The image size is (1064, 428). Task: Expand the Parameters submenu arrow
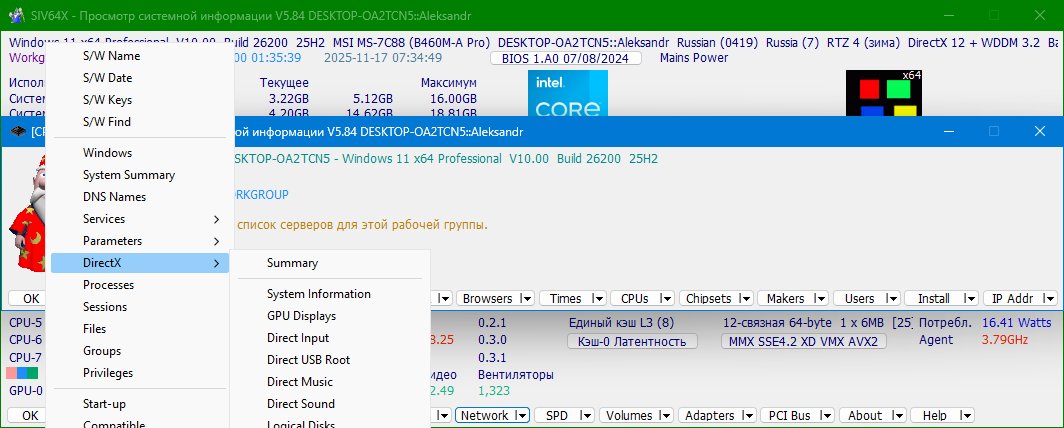click(216, 241)
